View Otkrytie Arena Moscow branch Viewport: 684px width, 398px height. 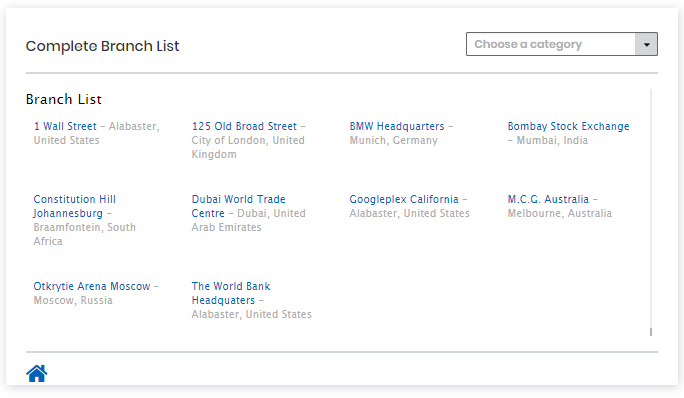pos(92,286)
